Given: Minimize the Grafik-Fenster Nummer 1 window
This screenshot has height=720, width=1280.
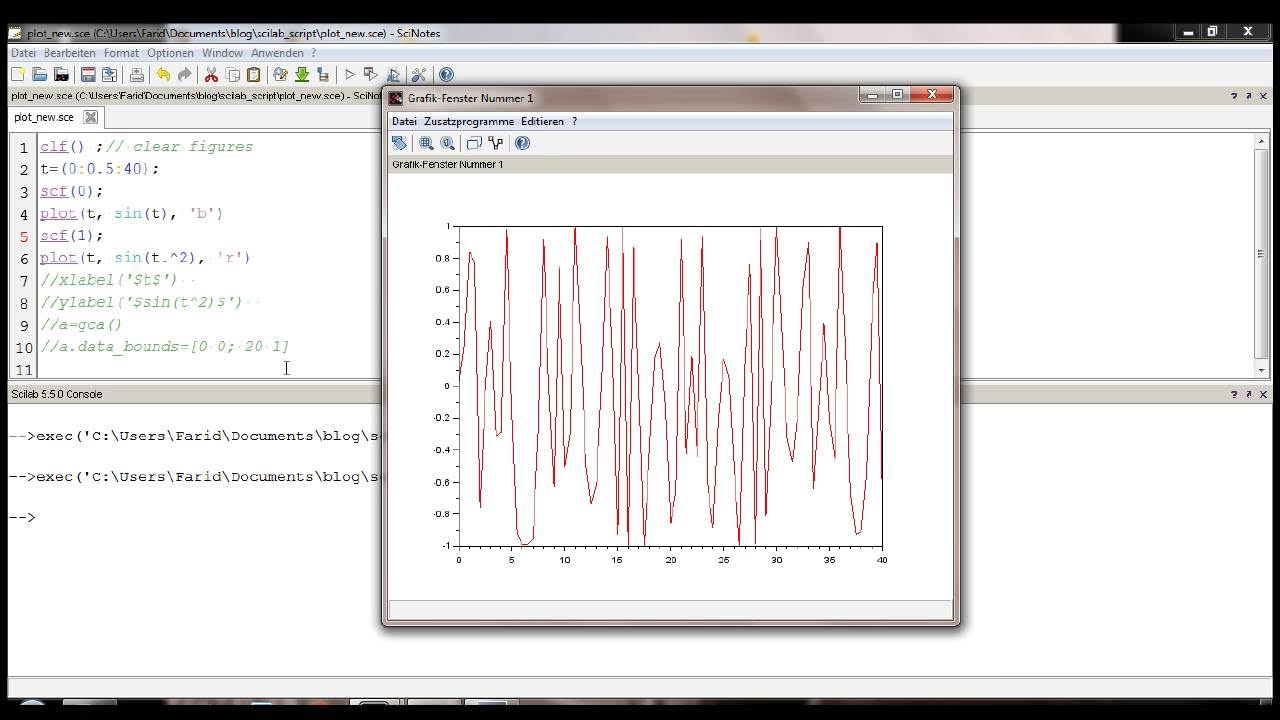Looking at the screenshot, I should pyautogui.click(x=873, y=95).
